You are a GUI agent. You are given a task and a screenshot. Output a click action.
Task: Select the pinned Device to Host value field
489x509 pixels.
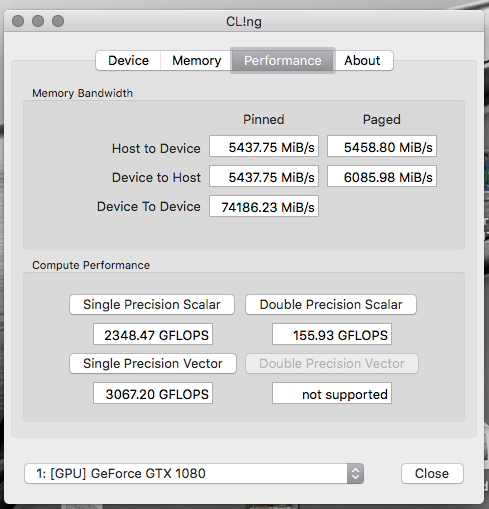tap(264, 176)
